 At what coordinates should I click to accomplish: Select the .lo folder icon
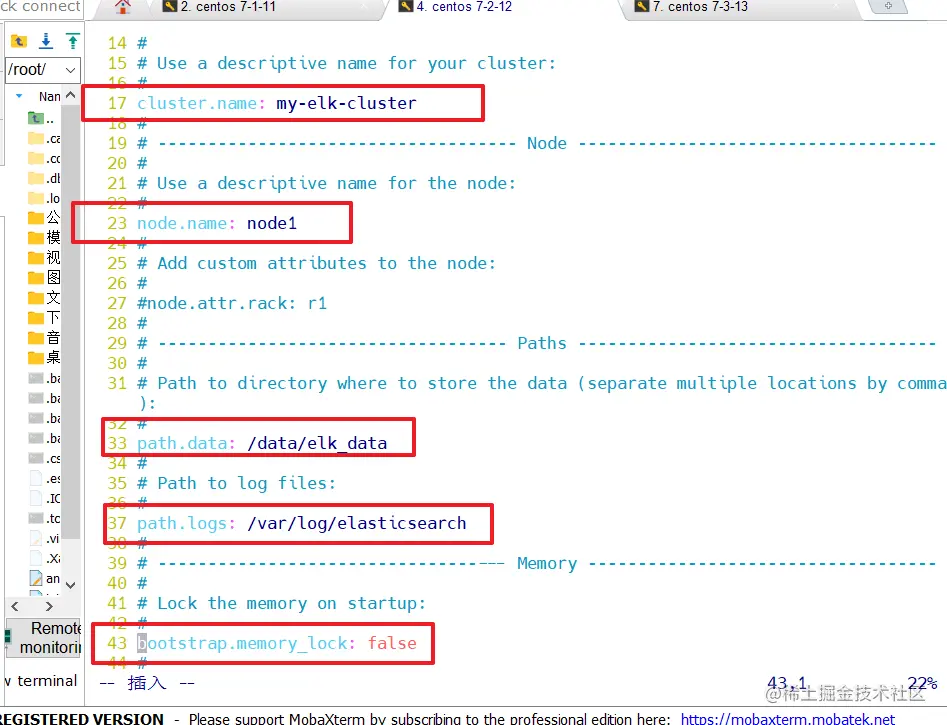[36, 198]
